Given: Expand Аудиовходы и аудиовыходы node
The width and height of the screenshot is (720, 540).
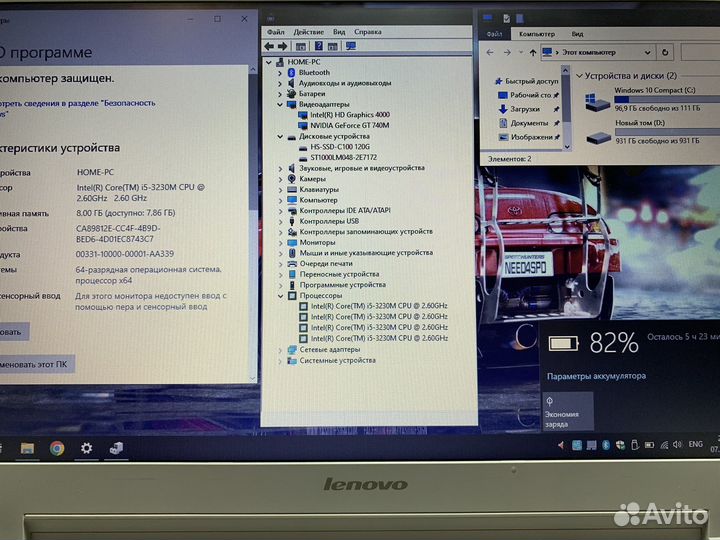Looking at the screenshot, I should (280, 83).
